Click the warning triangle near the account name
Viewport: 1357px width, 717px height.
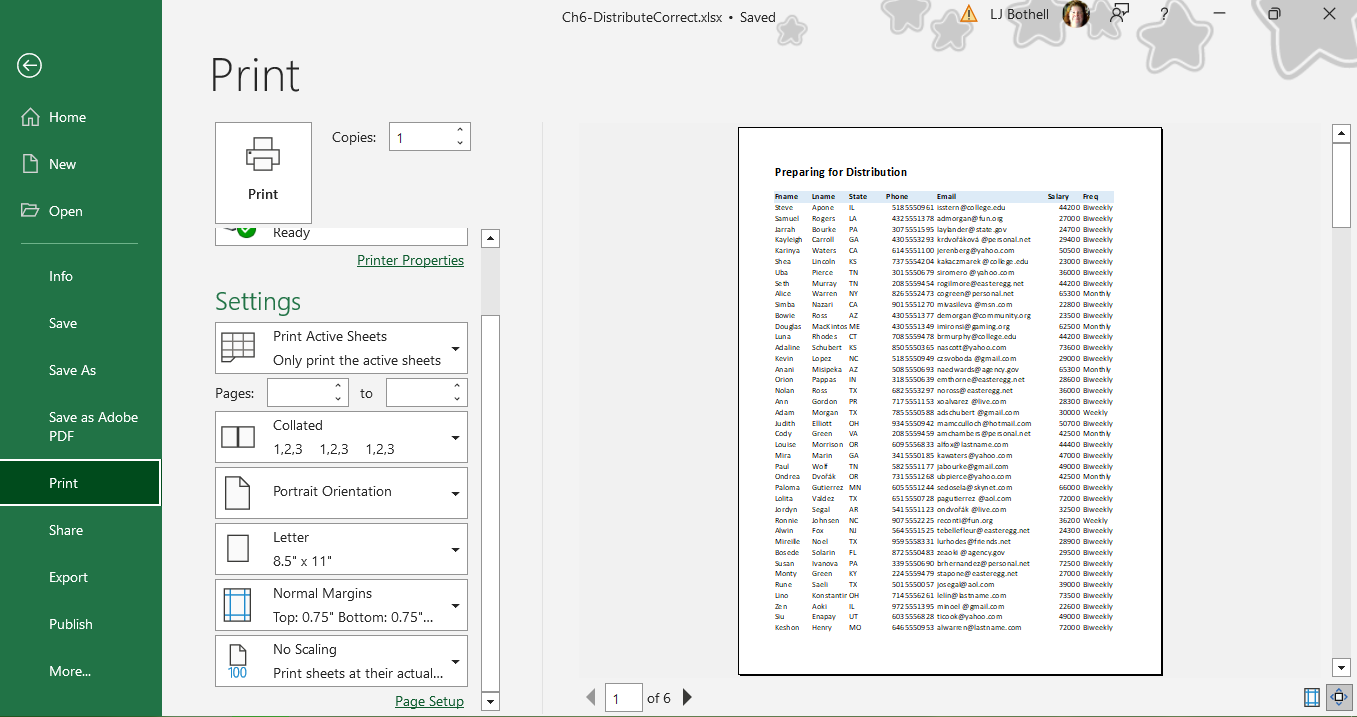point(967,14)
